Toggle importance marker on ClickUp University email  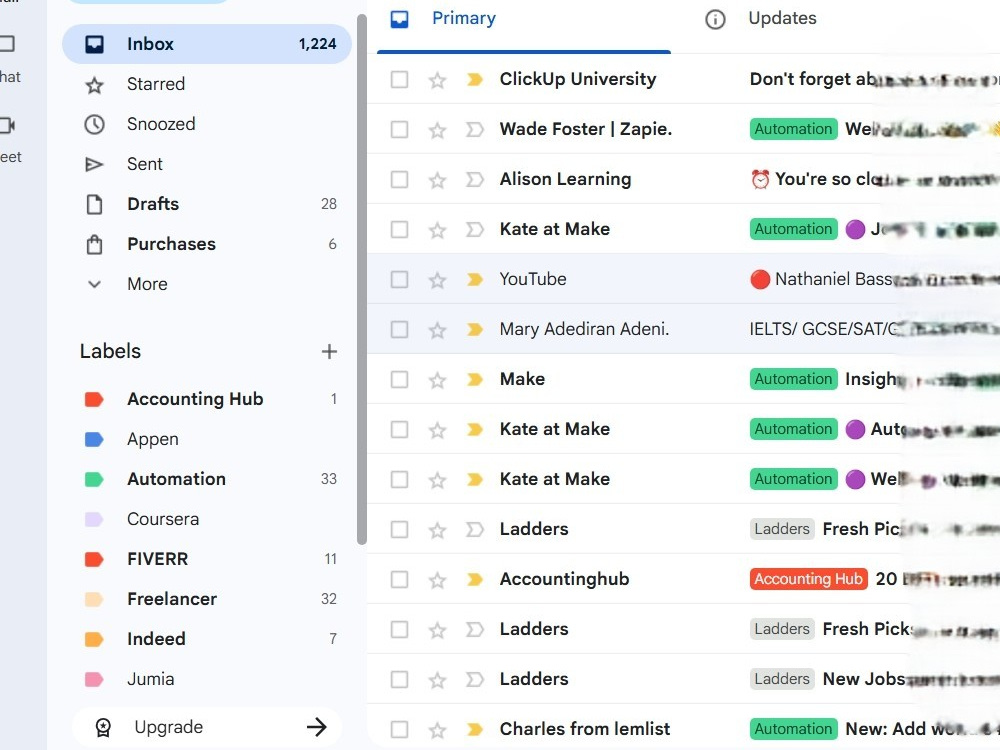(474, 80)
